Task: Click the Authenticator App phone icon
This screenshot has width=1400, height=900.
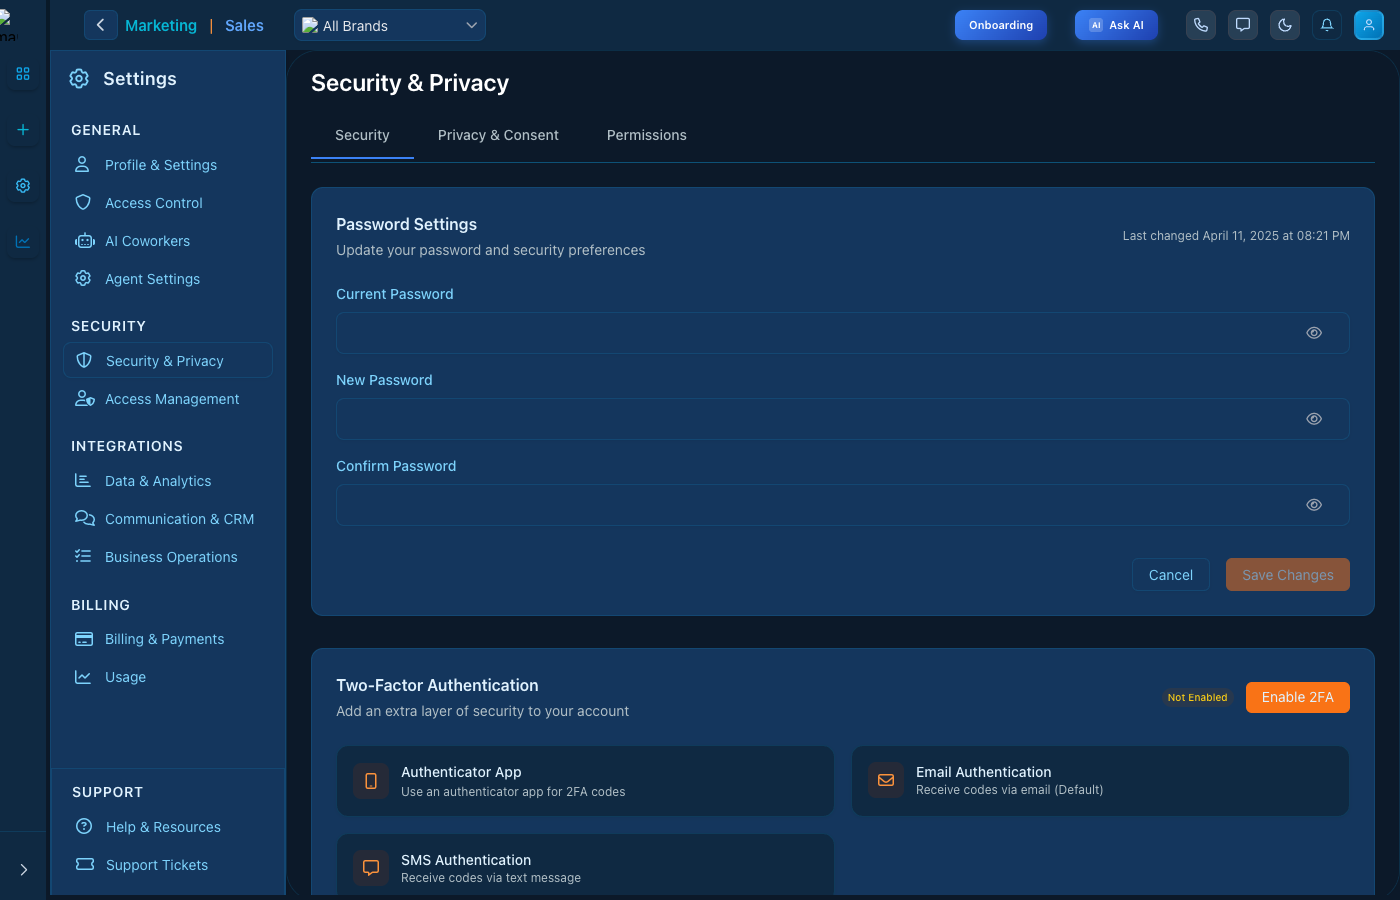Action: tap(371, 781)
